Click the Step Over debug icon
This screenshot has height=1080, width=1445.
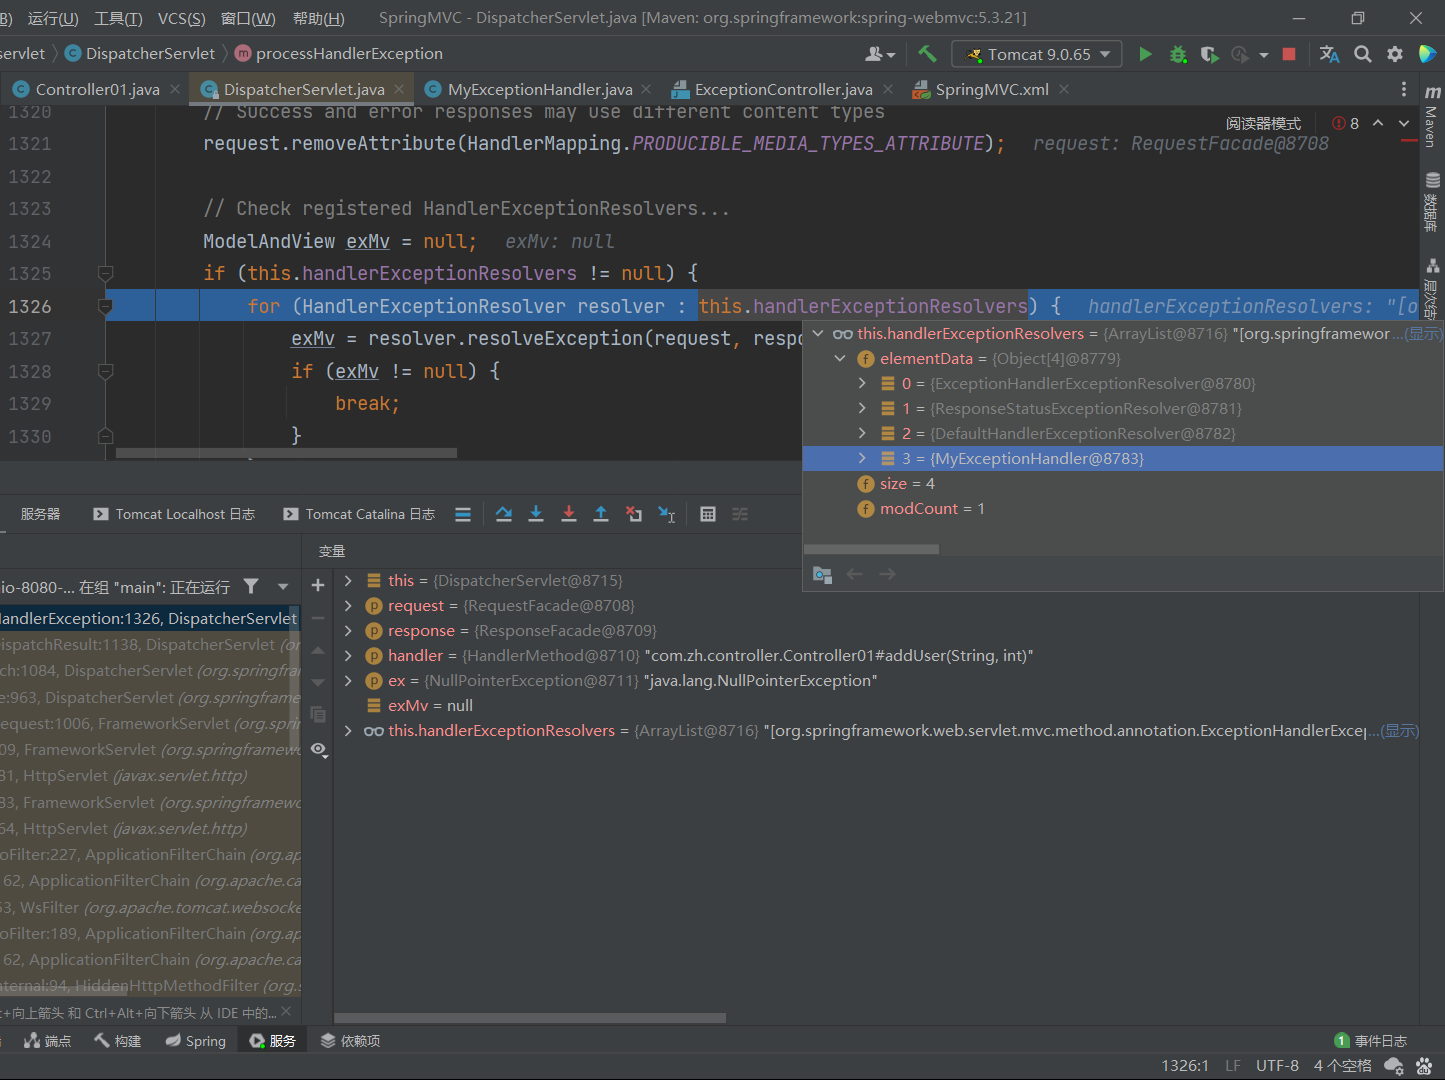(x=504, y=514)
